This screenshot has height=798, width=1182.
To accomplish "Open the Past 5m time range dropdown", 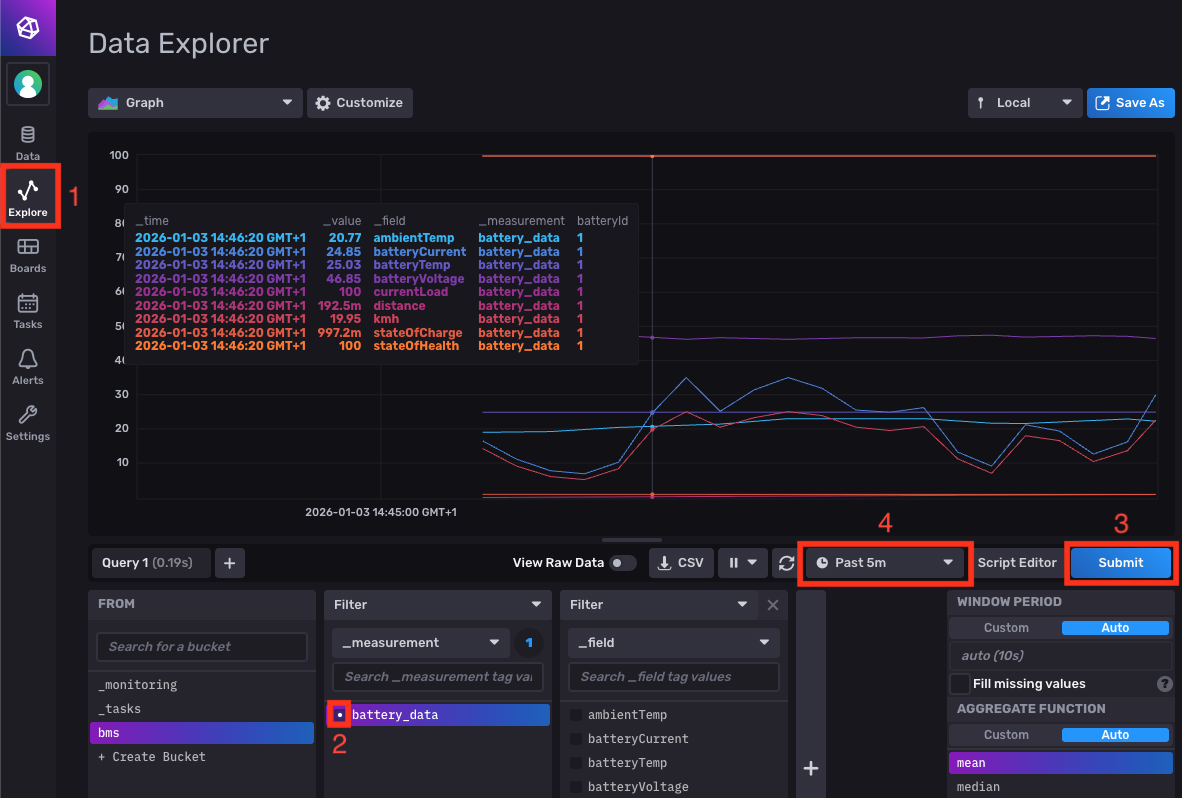I will click(x=884, y=562).
